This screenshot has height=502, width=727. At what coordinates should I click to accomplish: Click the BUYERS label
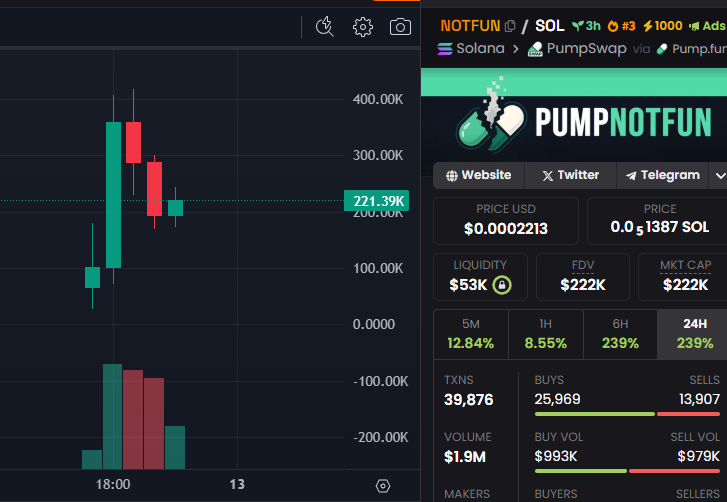click(555, 494)
